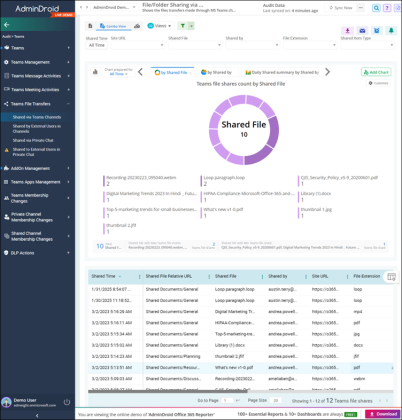Click the 'Library (1).docx' table cell
This screenshot has width=402, height=420.
[230, 345]
